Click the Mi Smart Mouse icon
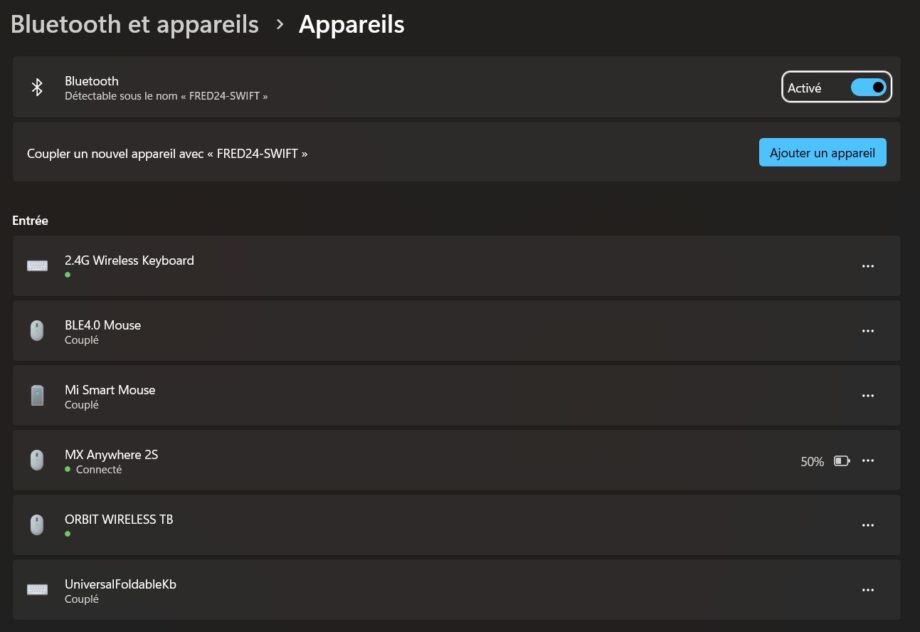 point(37,396)
